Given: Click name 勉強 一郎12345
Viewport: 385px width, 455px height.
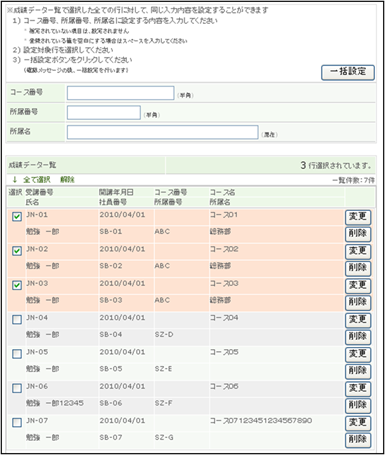Looking at the screenshot, I should pos(55,403).
